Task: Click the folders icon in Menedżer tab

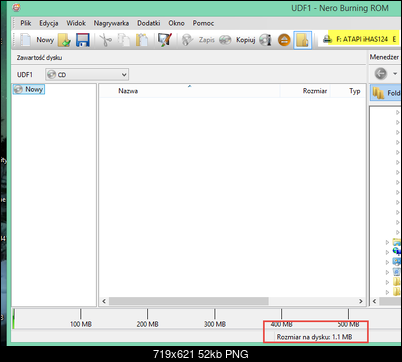Action: (x=378, y=93)
